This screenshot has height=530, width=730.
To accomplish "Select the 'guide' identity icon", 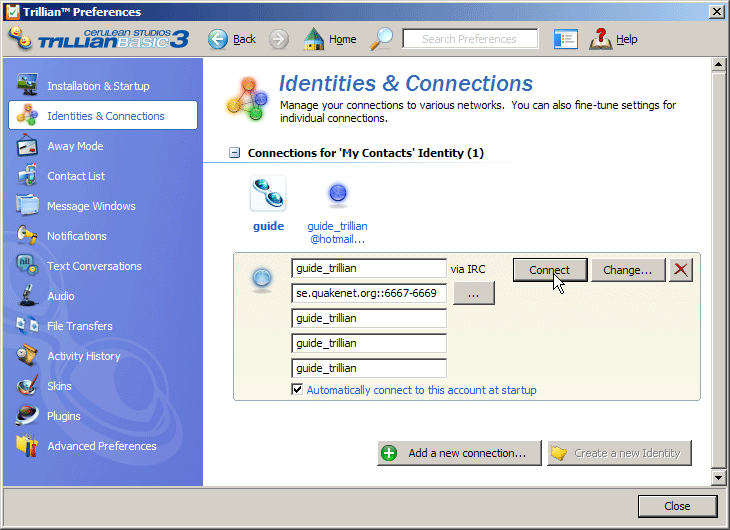I will (268, 193).
